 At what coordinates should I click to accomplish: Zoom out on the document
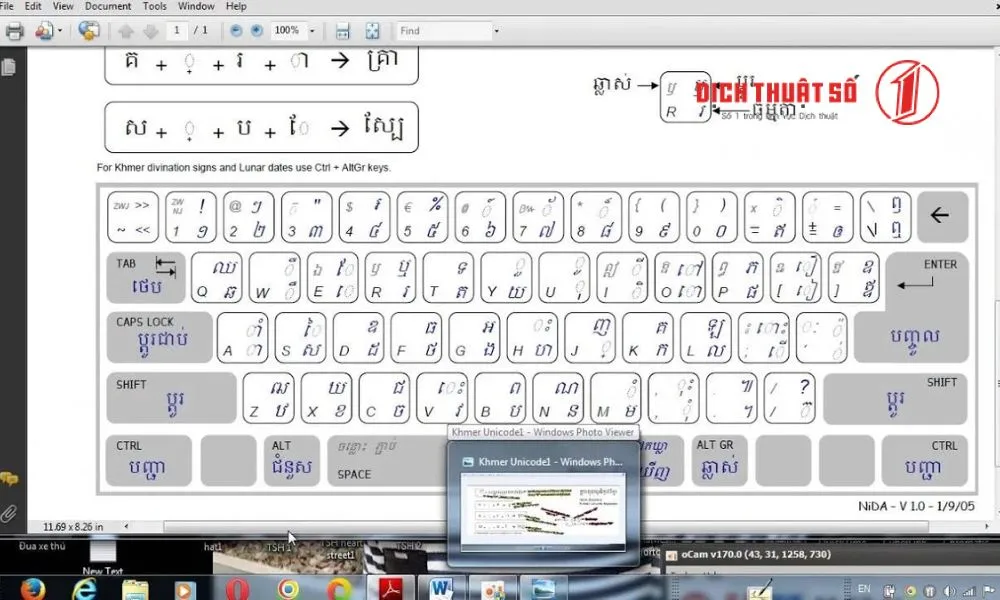click(x=234, y=31)
